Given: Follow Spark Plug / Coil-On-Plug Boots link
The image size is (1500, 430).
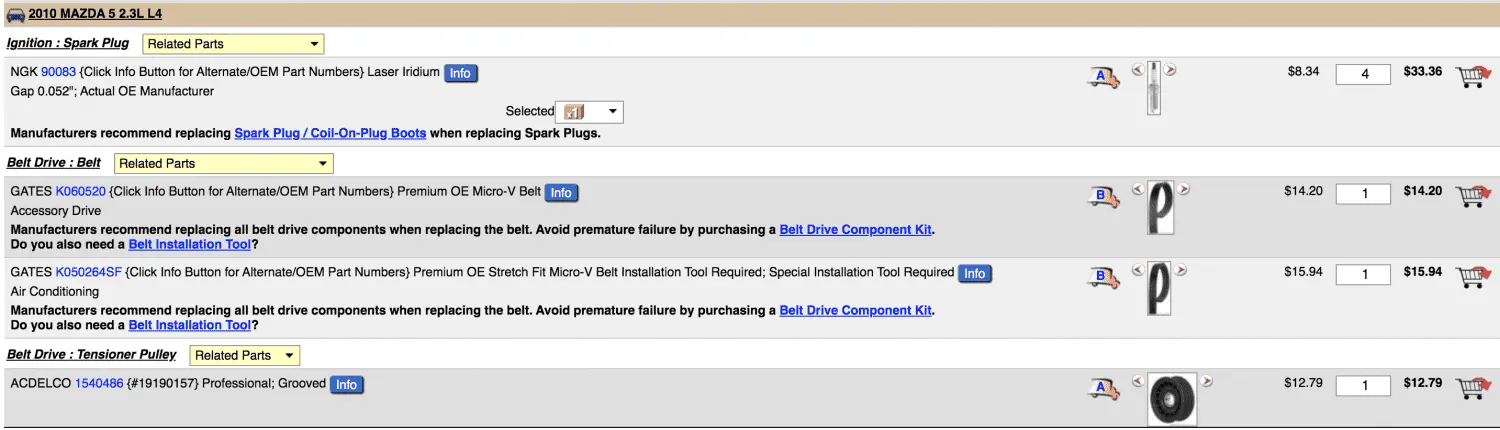Looking at the screenshot, I should point(330,133).
